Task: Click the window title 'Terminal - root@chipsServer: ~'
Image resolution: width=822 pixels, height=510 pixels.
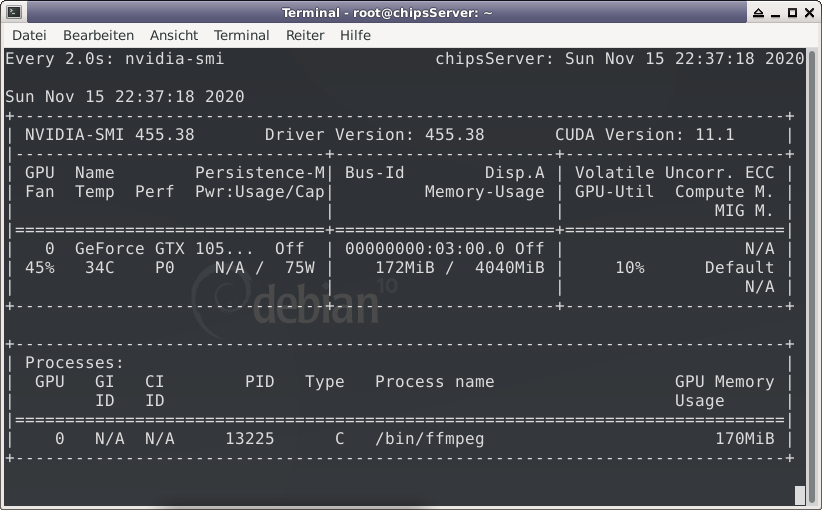Action: tap(387, 13)
